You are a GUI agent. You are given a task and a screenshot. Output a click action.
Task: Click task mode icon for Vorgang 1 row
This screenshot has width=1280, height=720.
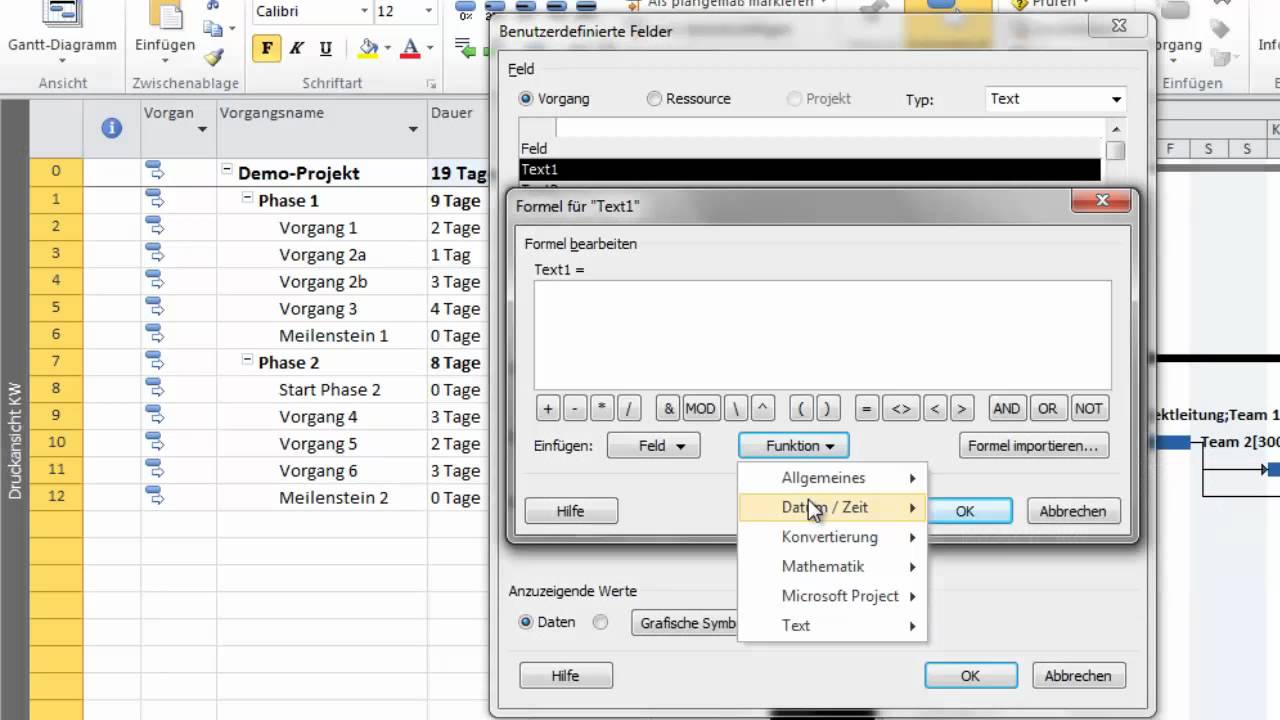[x=154, y=227]
